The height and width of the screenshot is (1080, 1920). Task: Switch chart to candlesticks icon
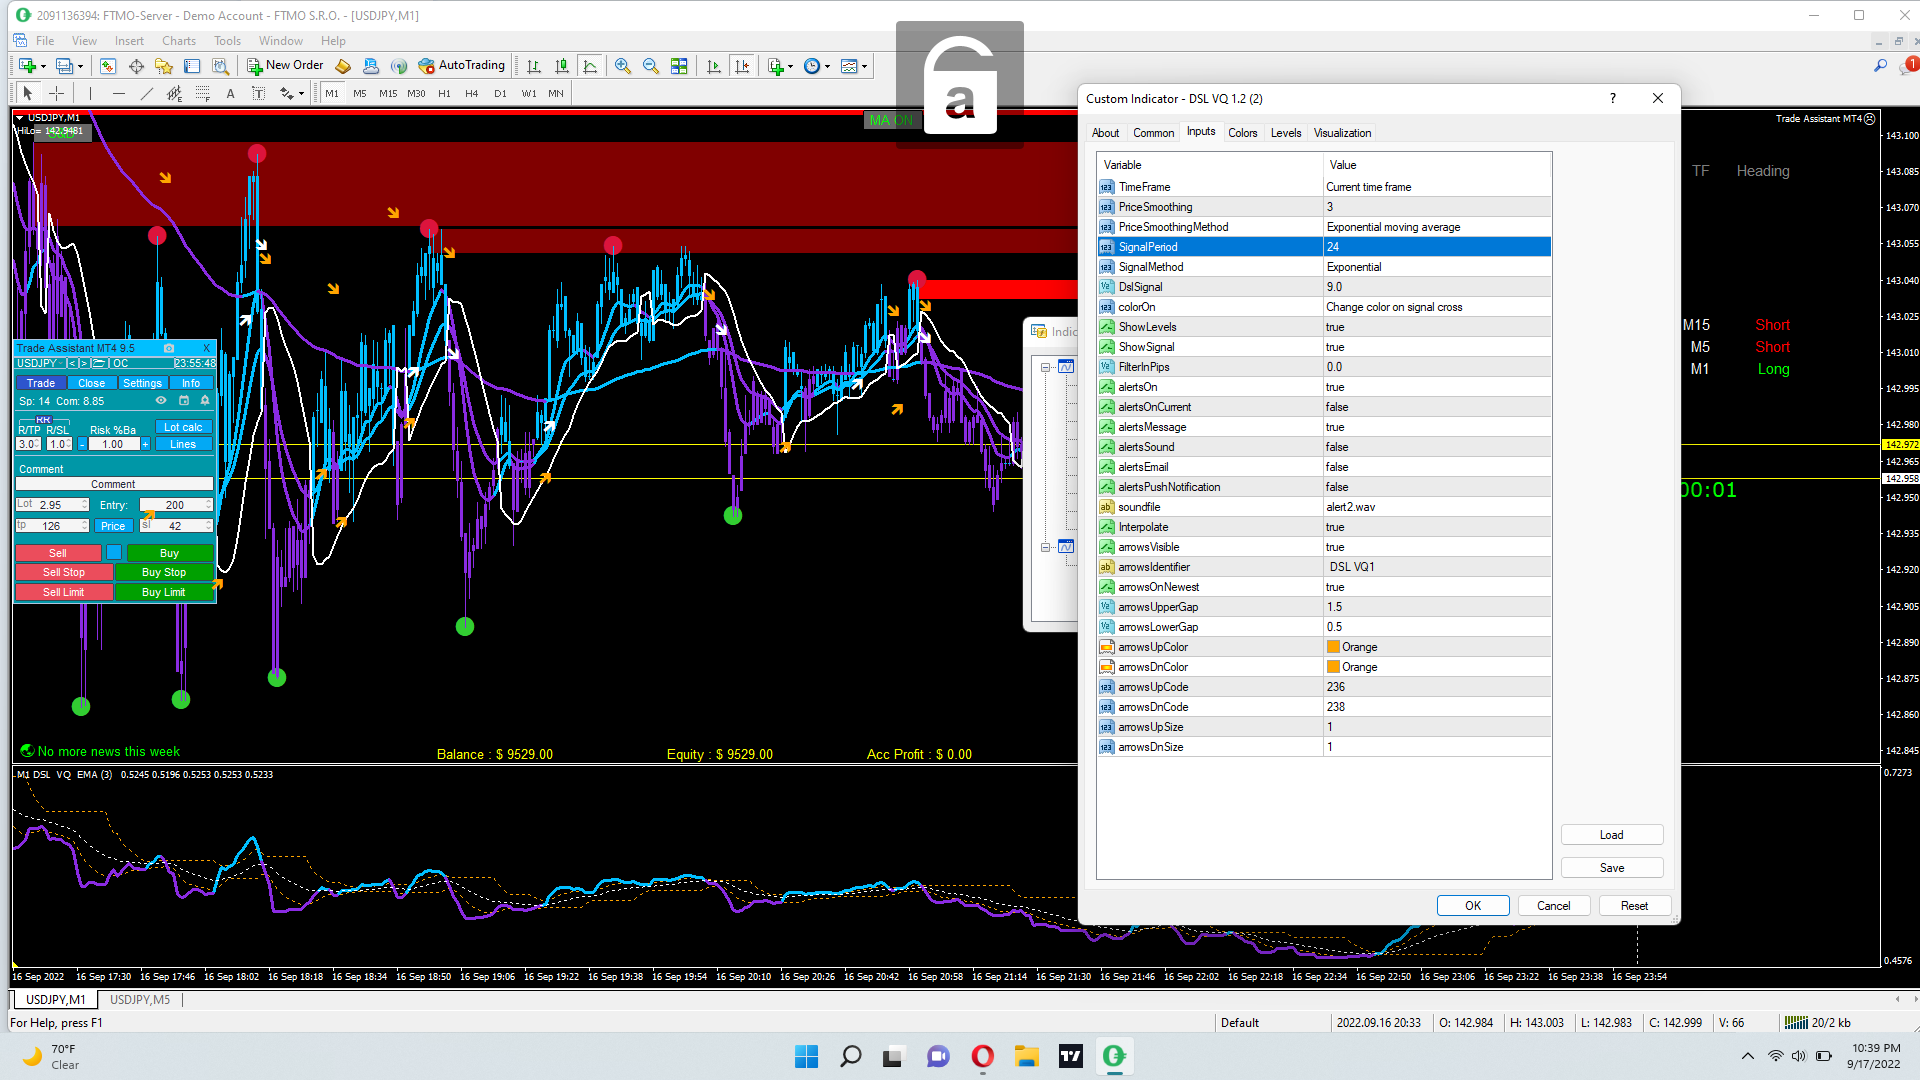point(562,66)
